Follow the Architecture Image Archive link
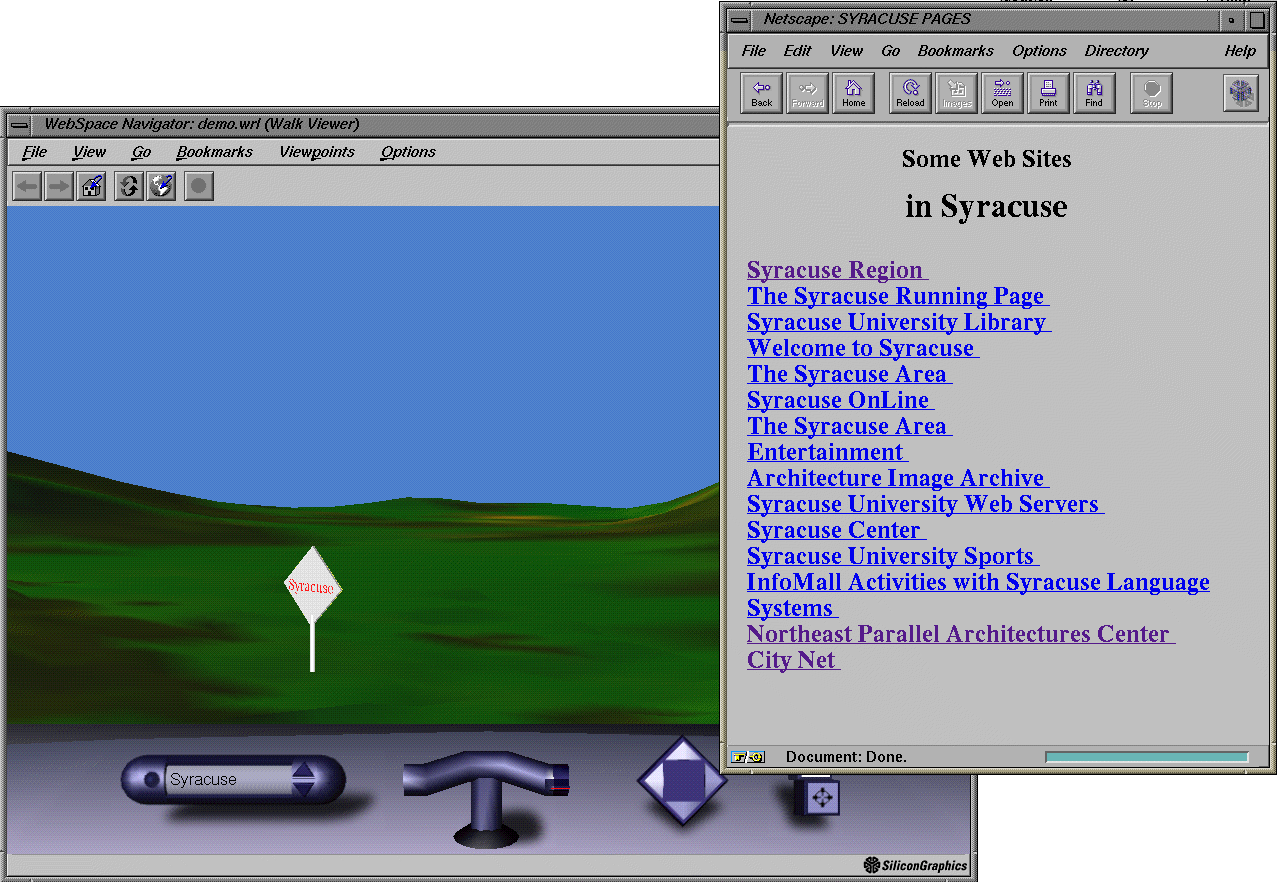The height and width of the screenshot is (882, 1277). [898, 478]
